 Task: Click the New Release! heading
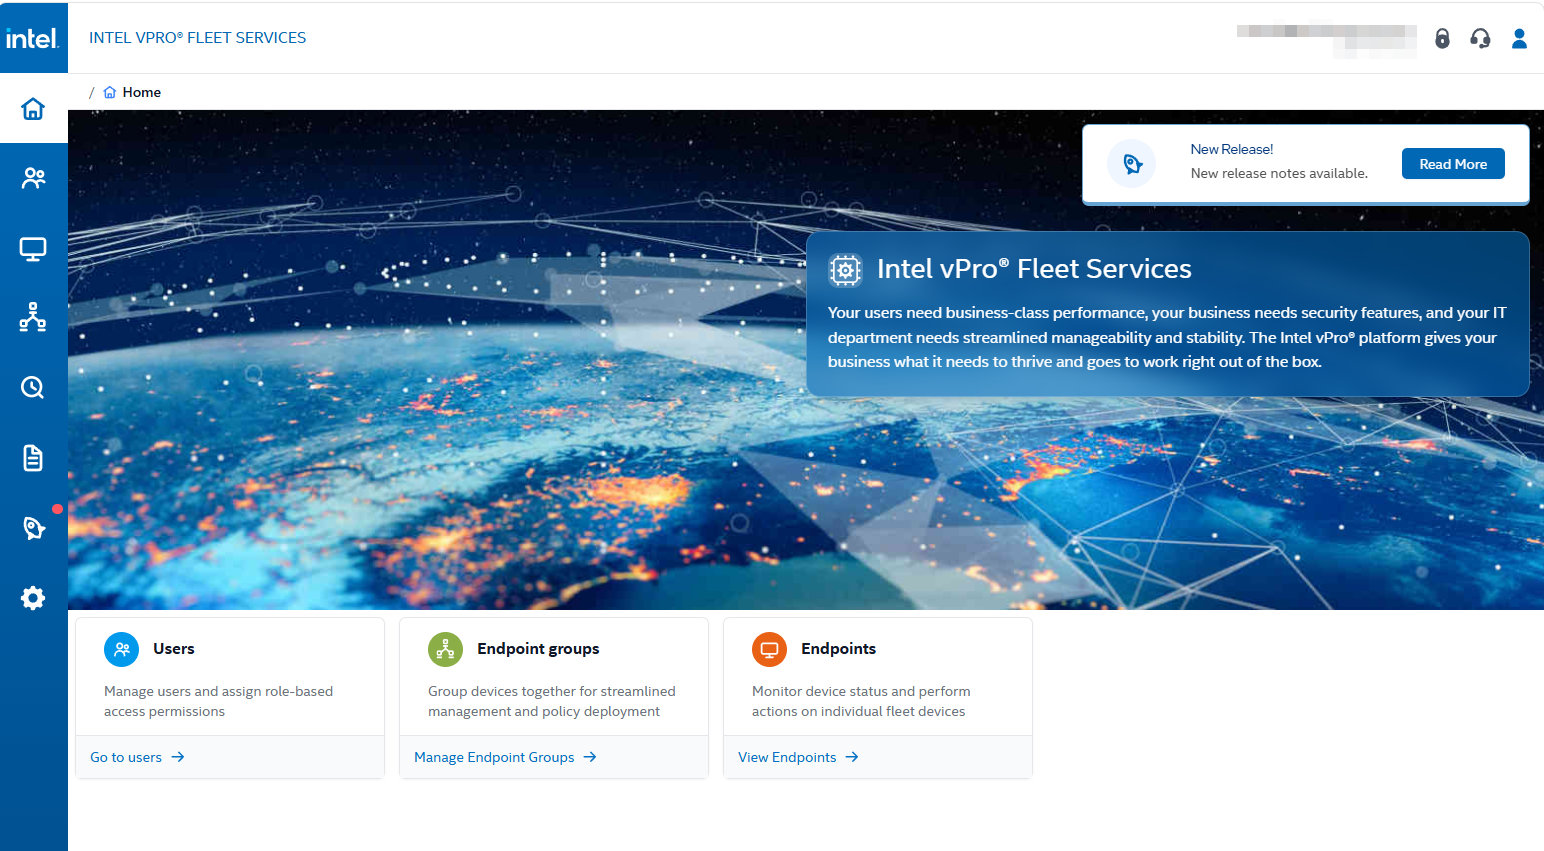tap(1232, 149)
